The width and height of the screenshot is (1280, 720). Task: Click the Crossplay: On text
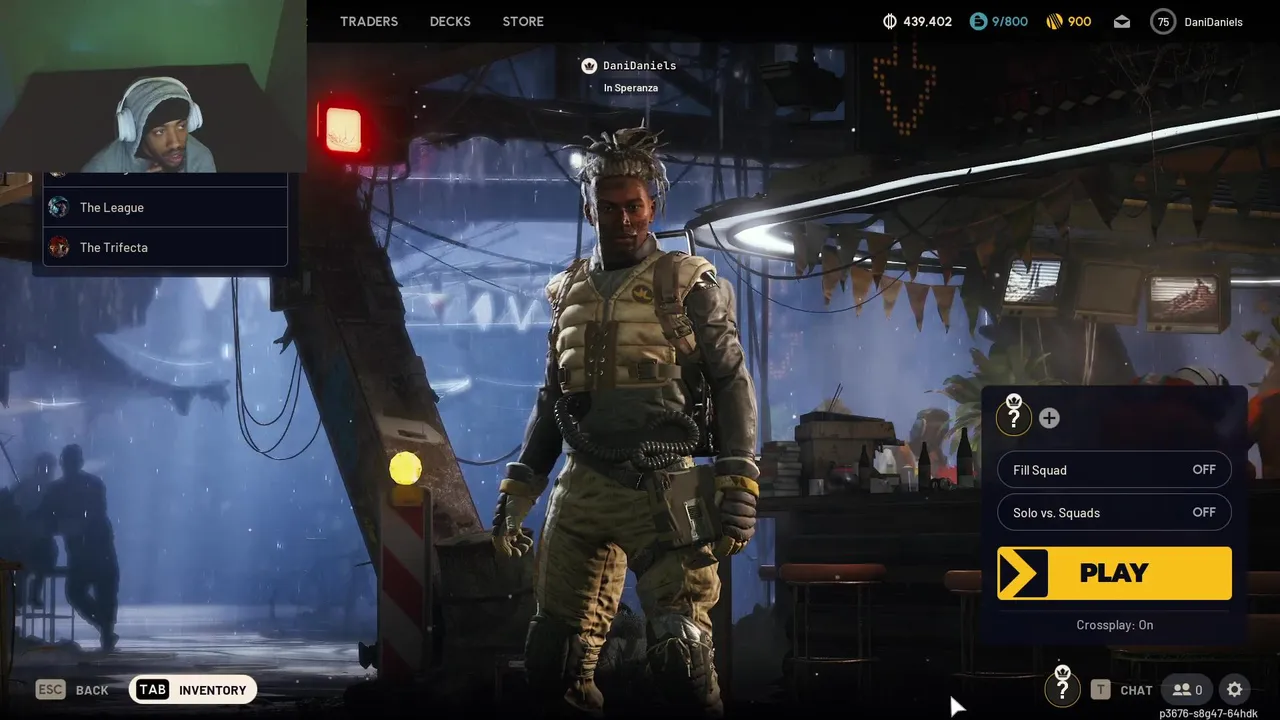(1114, 625)
